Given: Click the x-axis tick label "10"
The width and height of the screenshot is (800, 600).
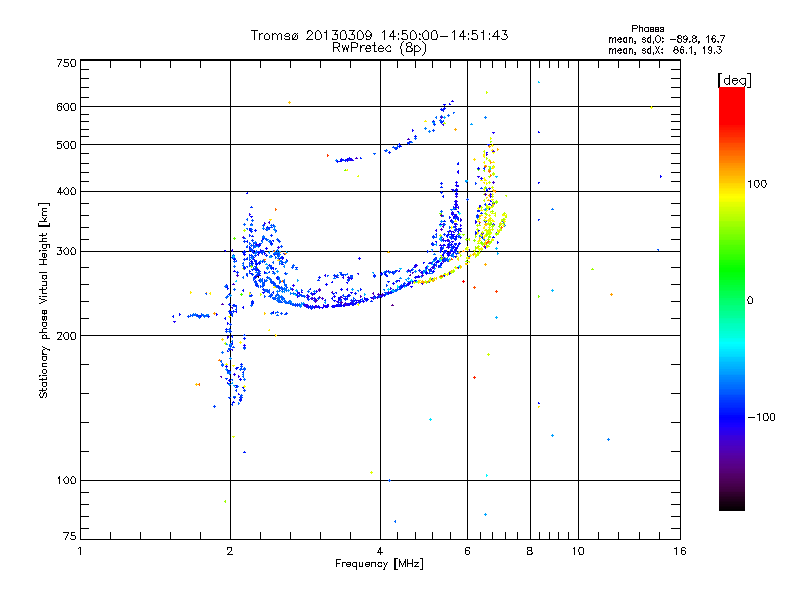Looking at the screenshot, I should pyautogui.click(x=578, y=551).
